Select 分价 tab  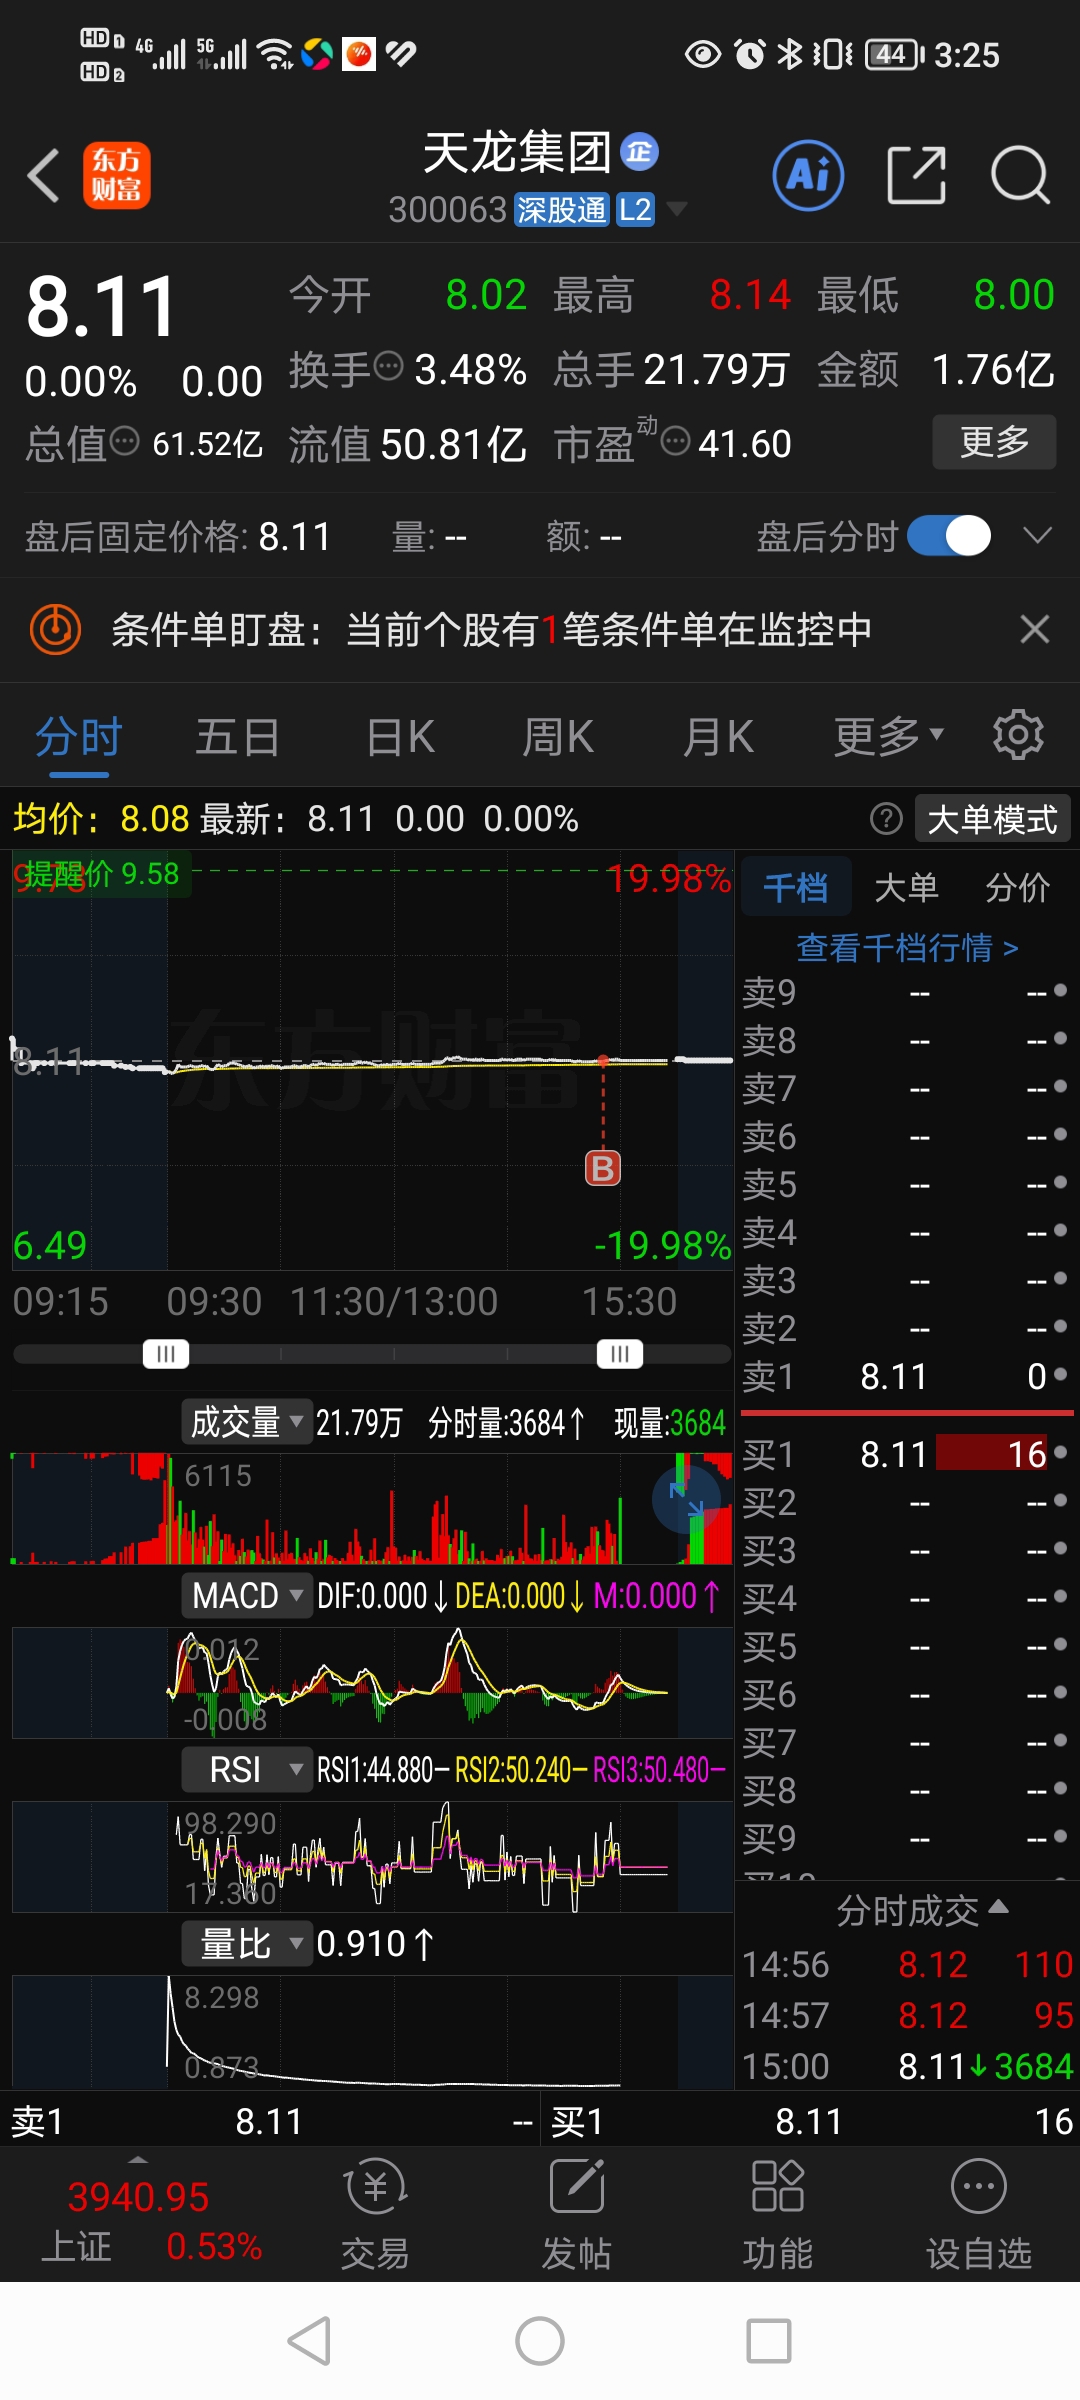[x=1017, y=886]
